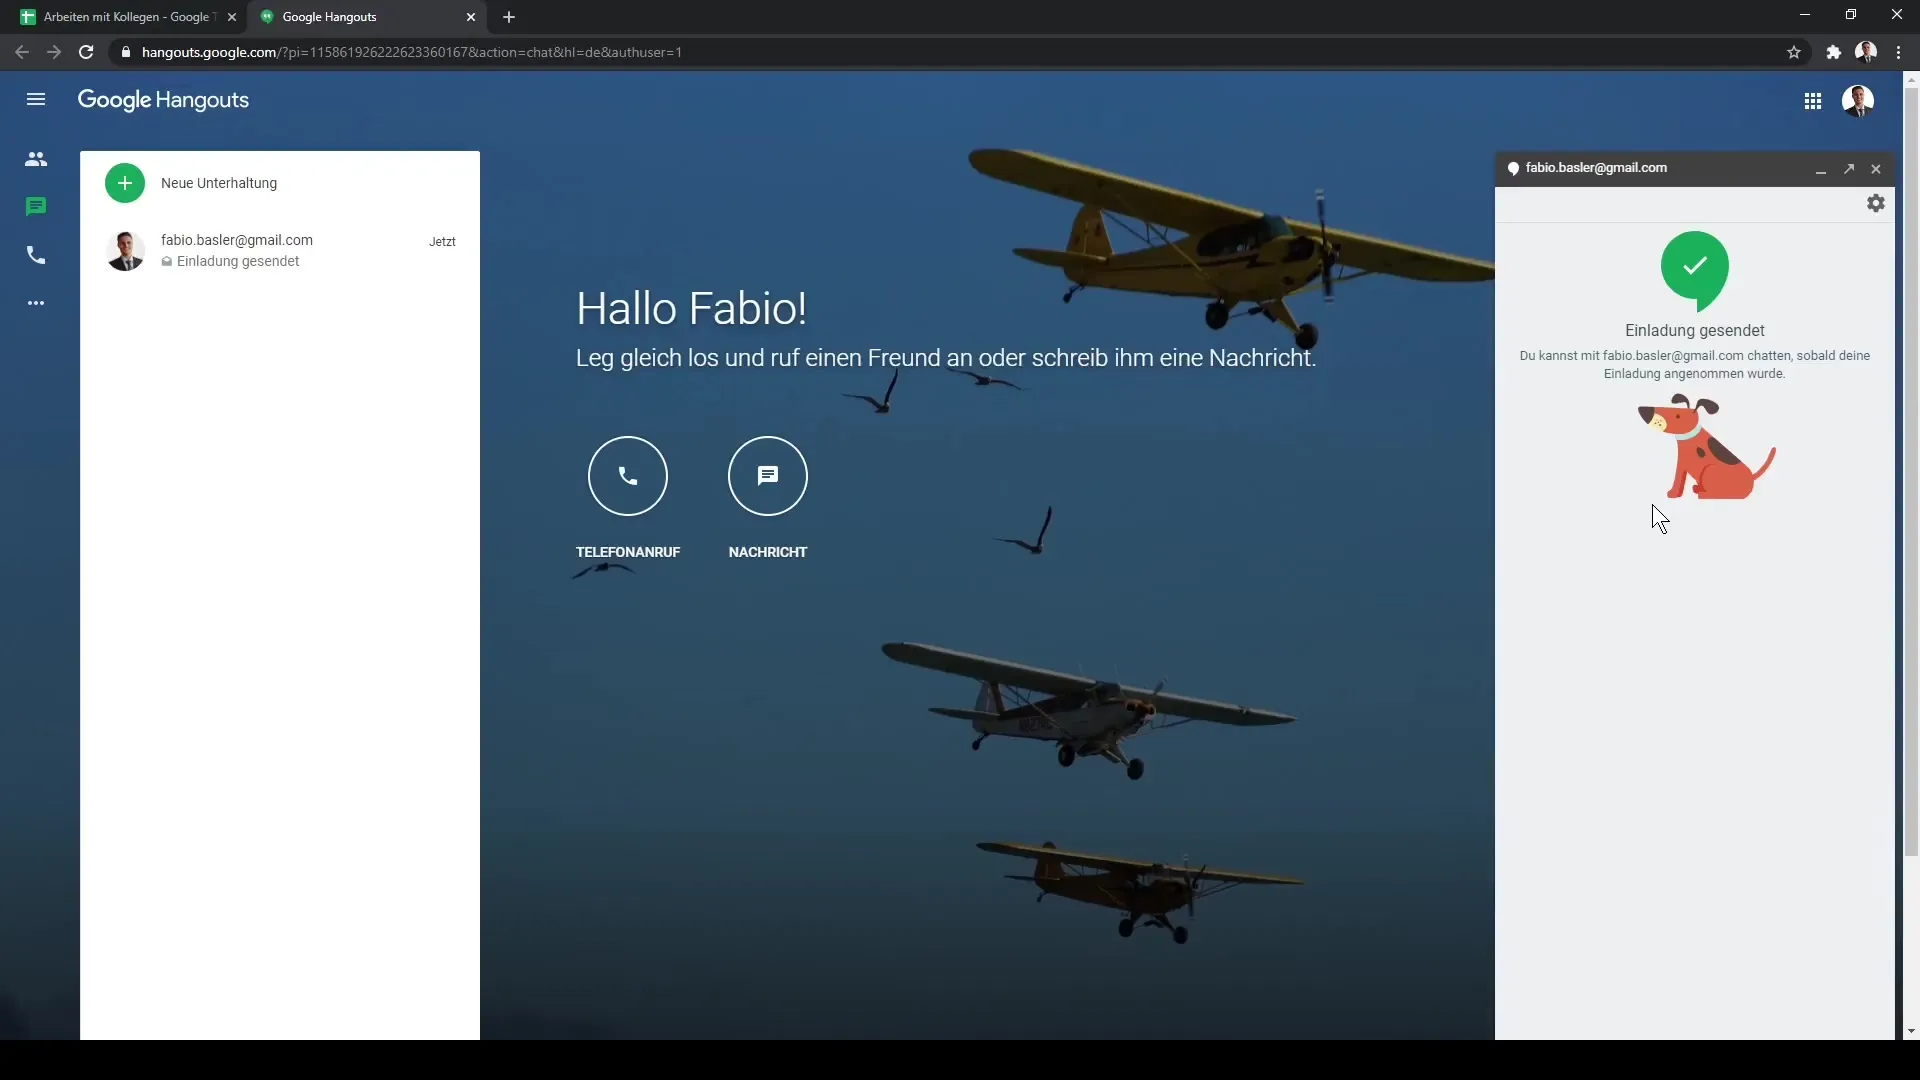Image resolution: width=1920 pixels, height=1080 pixels.
Task: Open Conversations chat icon in sidebar
Action: (x=36, y=207)
